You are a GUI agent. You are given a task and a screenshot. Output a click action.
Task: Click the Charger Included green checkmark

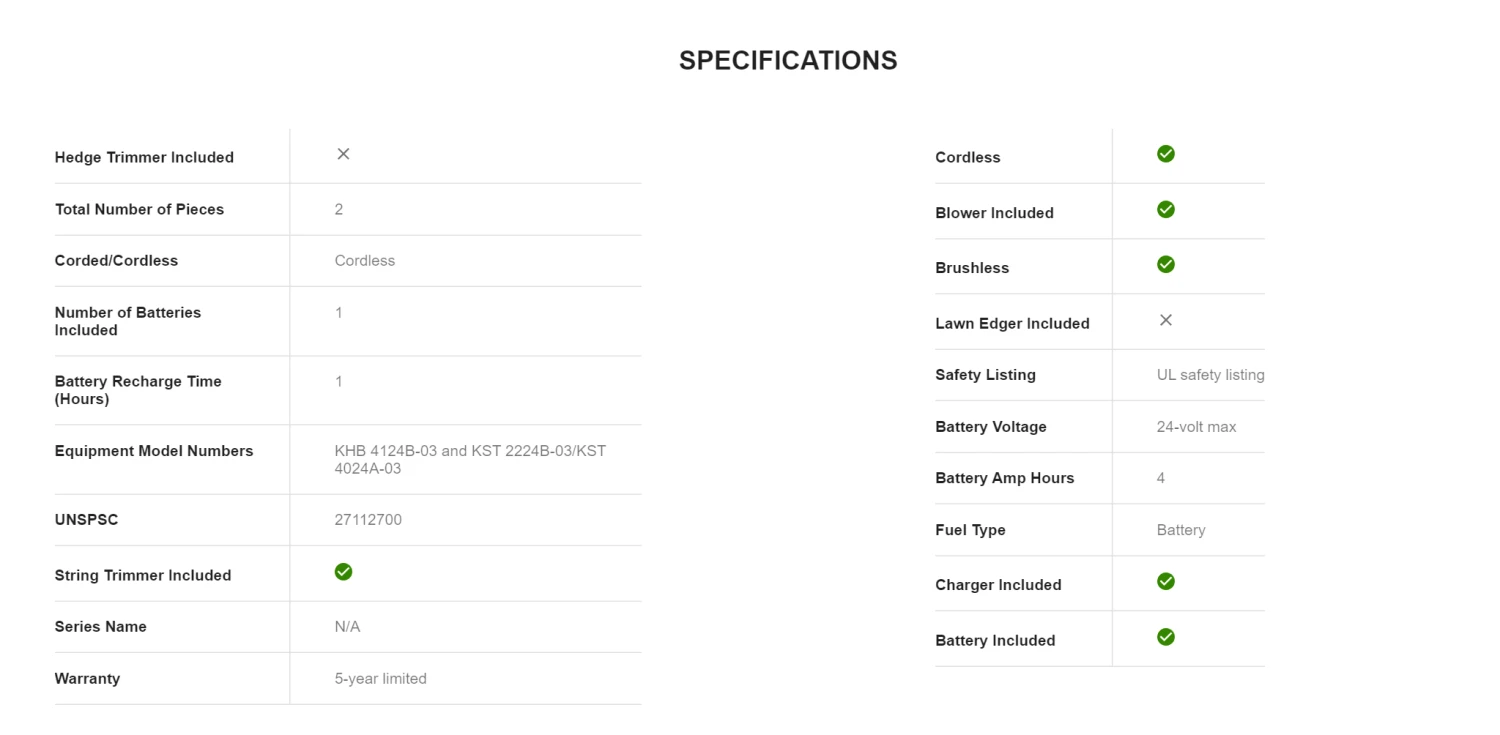tap(1165, 582)
